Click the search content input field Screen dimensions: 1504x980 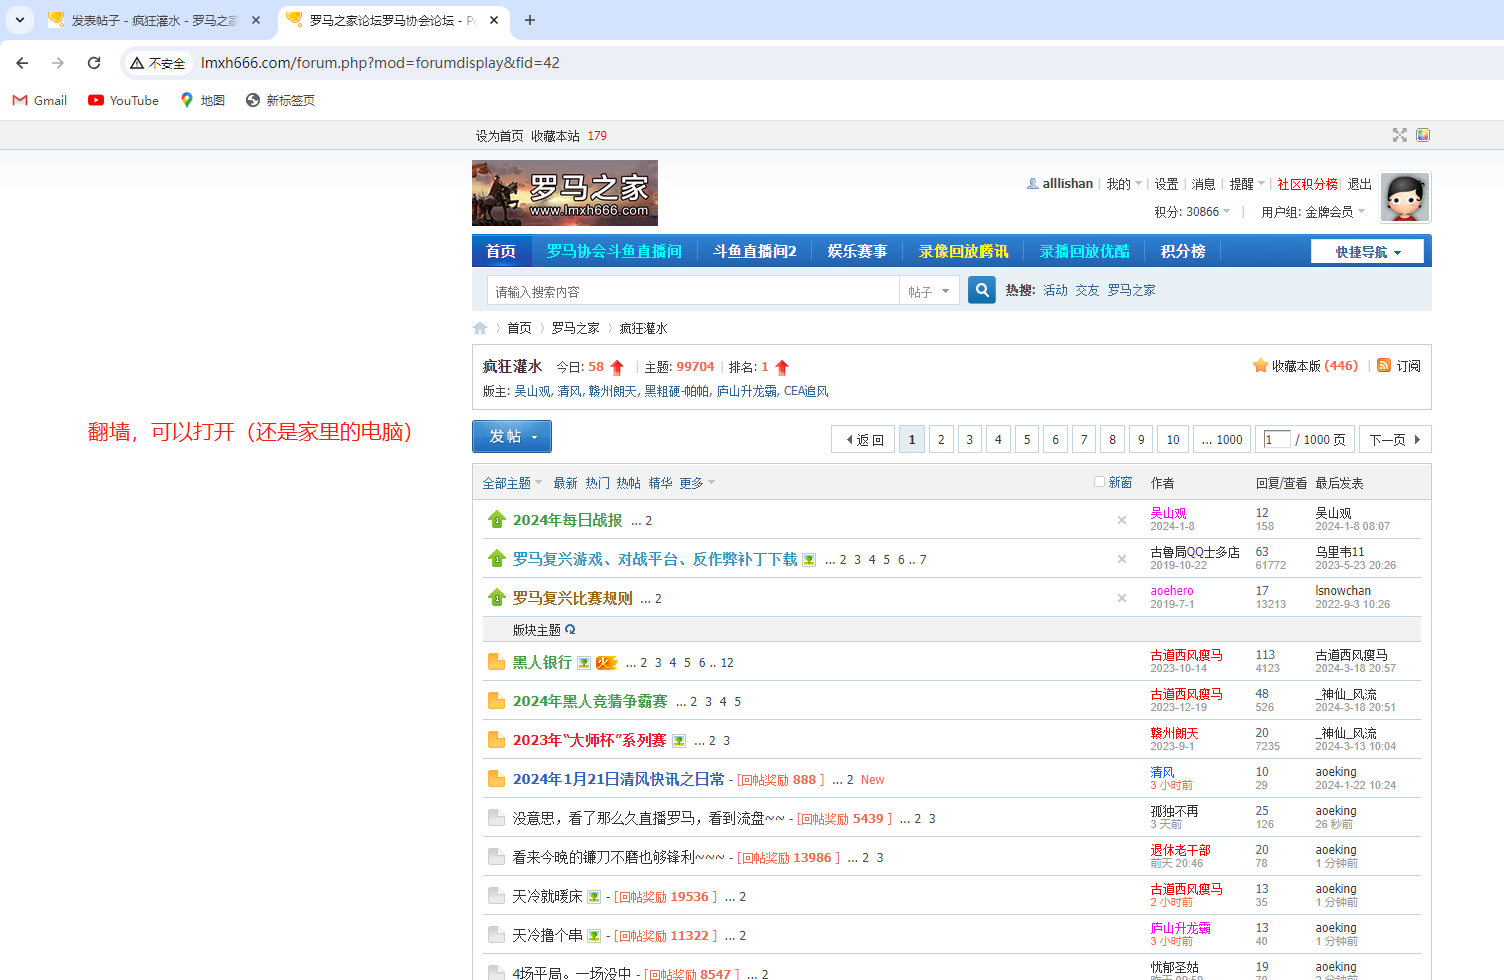pyautogui.click(x=692, y=291)
